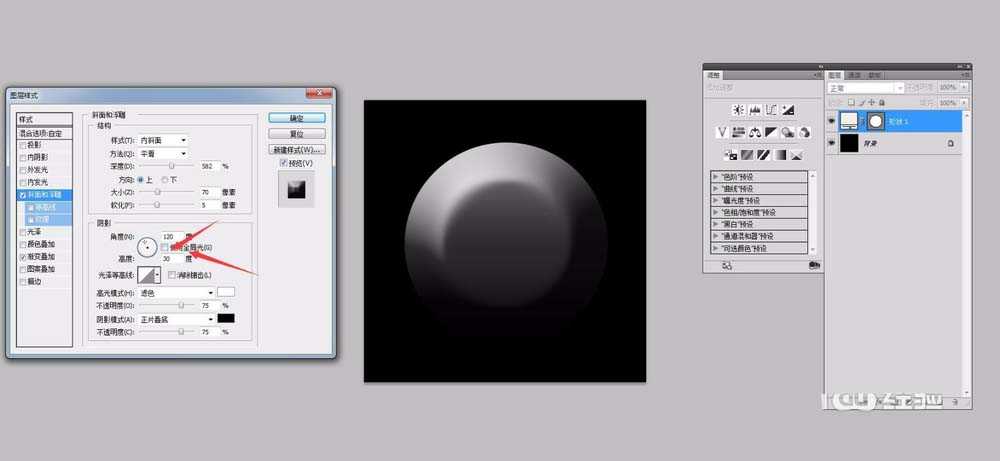Click the Color Balance adjustment icon
The image size is (1000, 461).
coord(755,132)
